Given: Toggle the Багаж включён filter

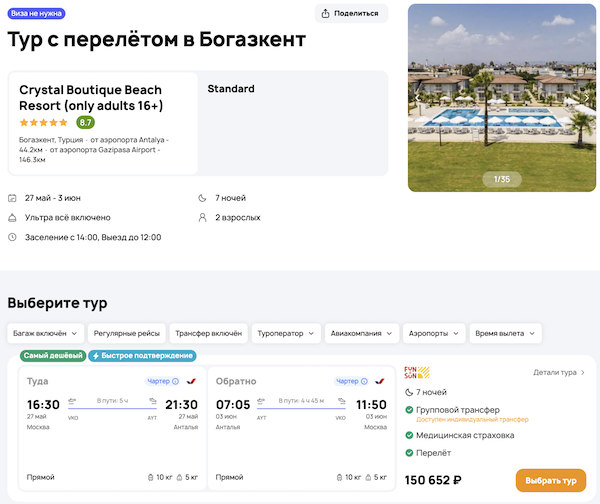Looking at the screenshot, I should (x=43, y=333).
